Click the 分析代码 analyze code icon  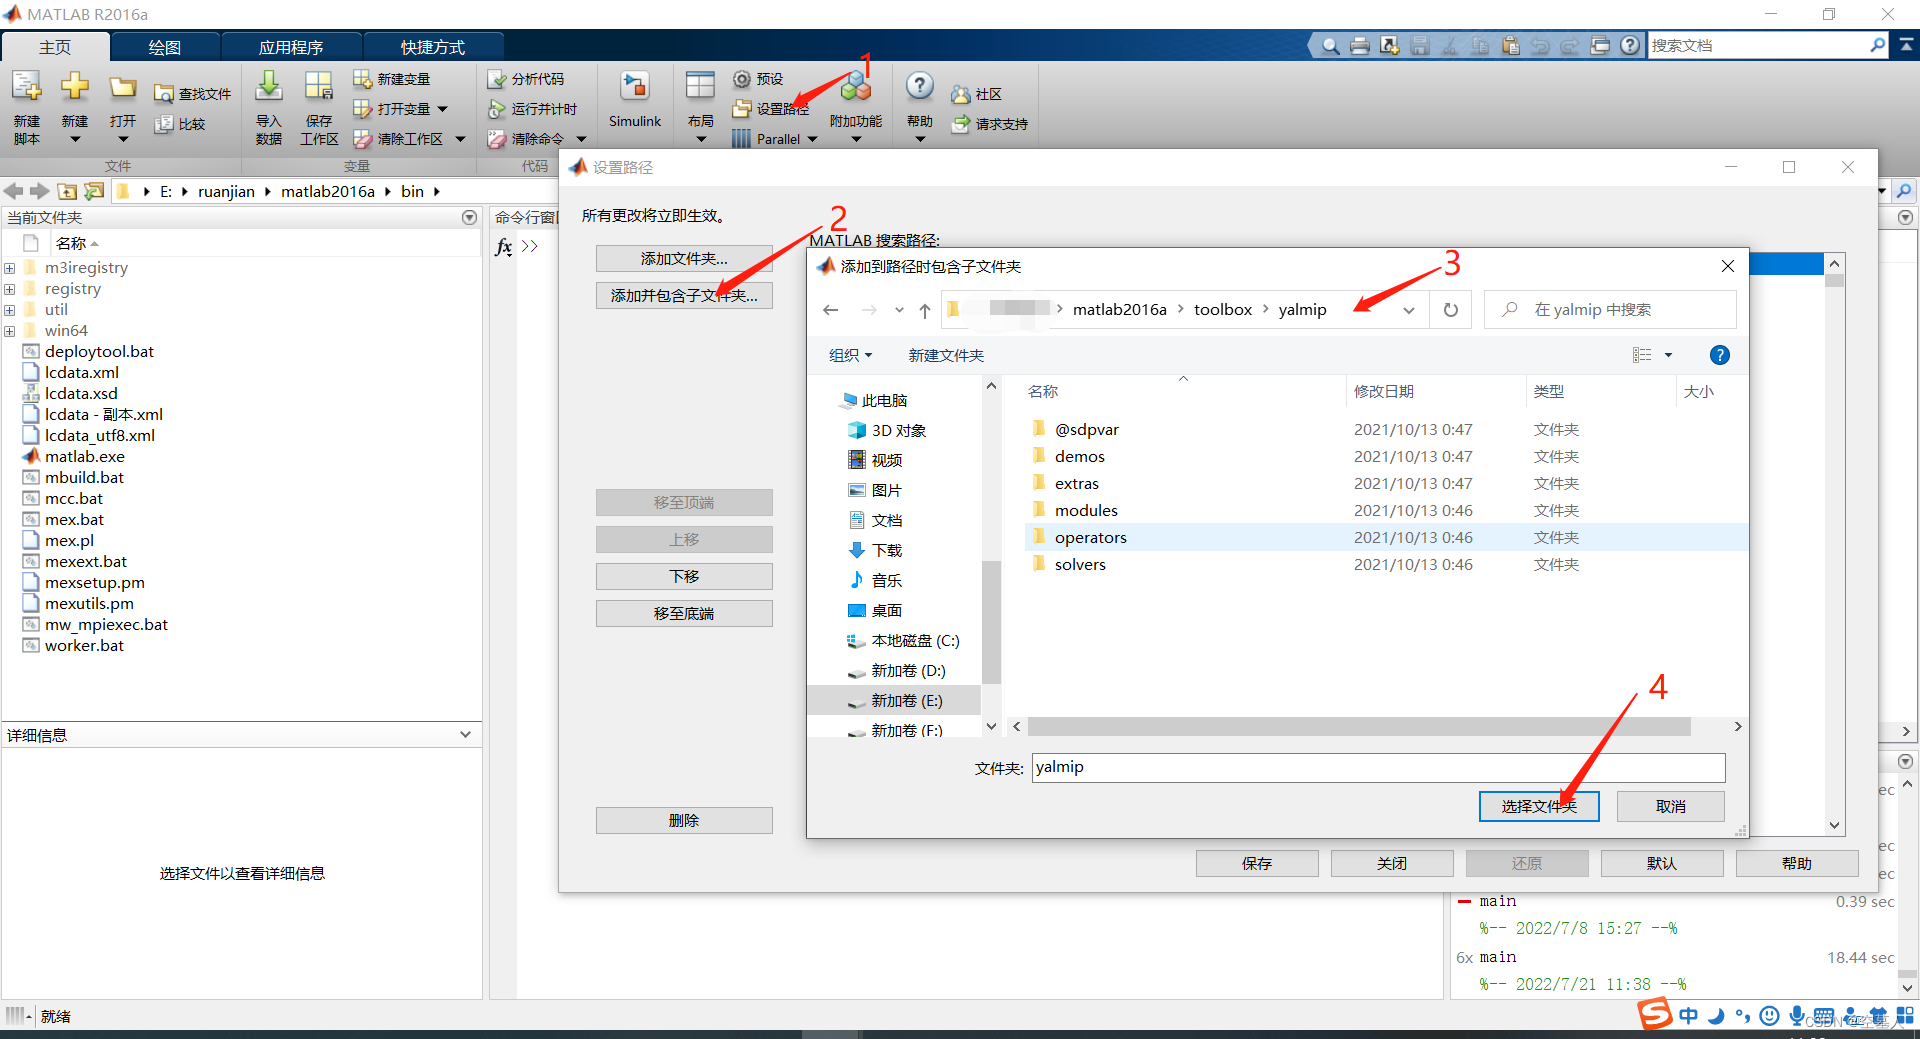(497, 79)
